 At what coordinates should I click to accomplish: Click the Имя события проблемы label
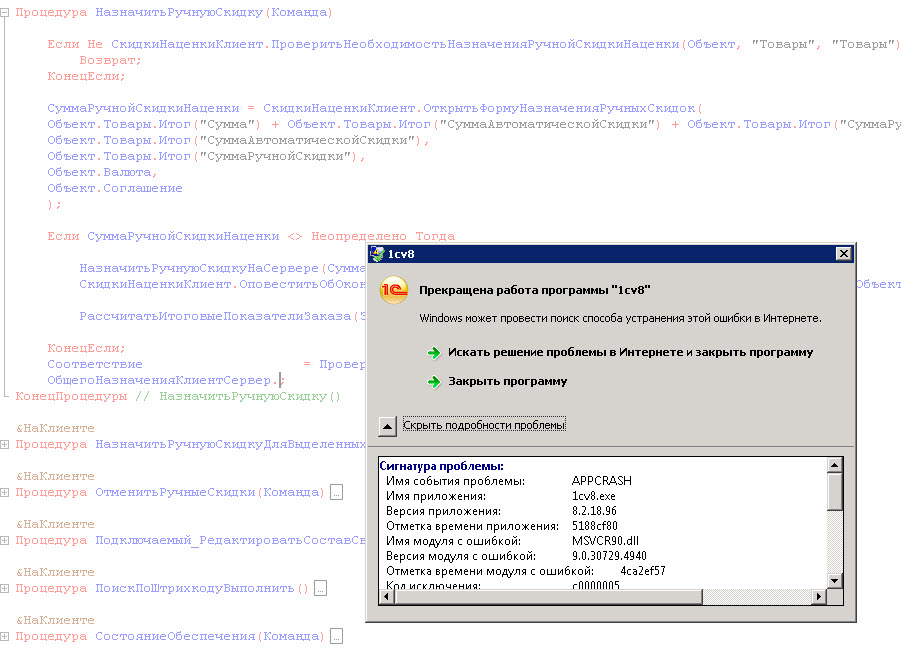pyautogui.click(x=455, y=481)
